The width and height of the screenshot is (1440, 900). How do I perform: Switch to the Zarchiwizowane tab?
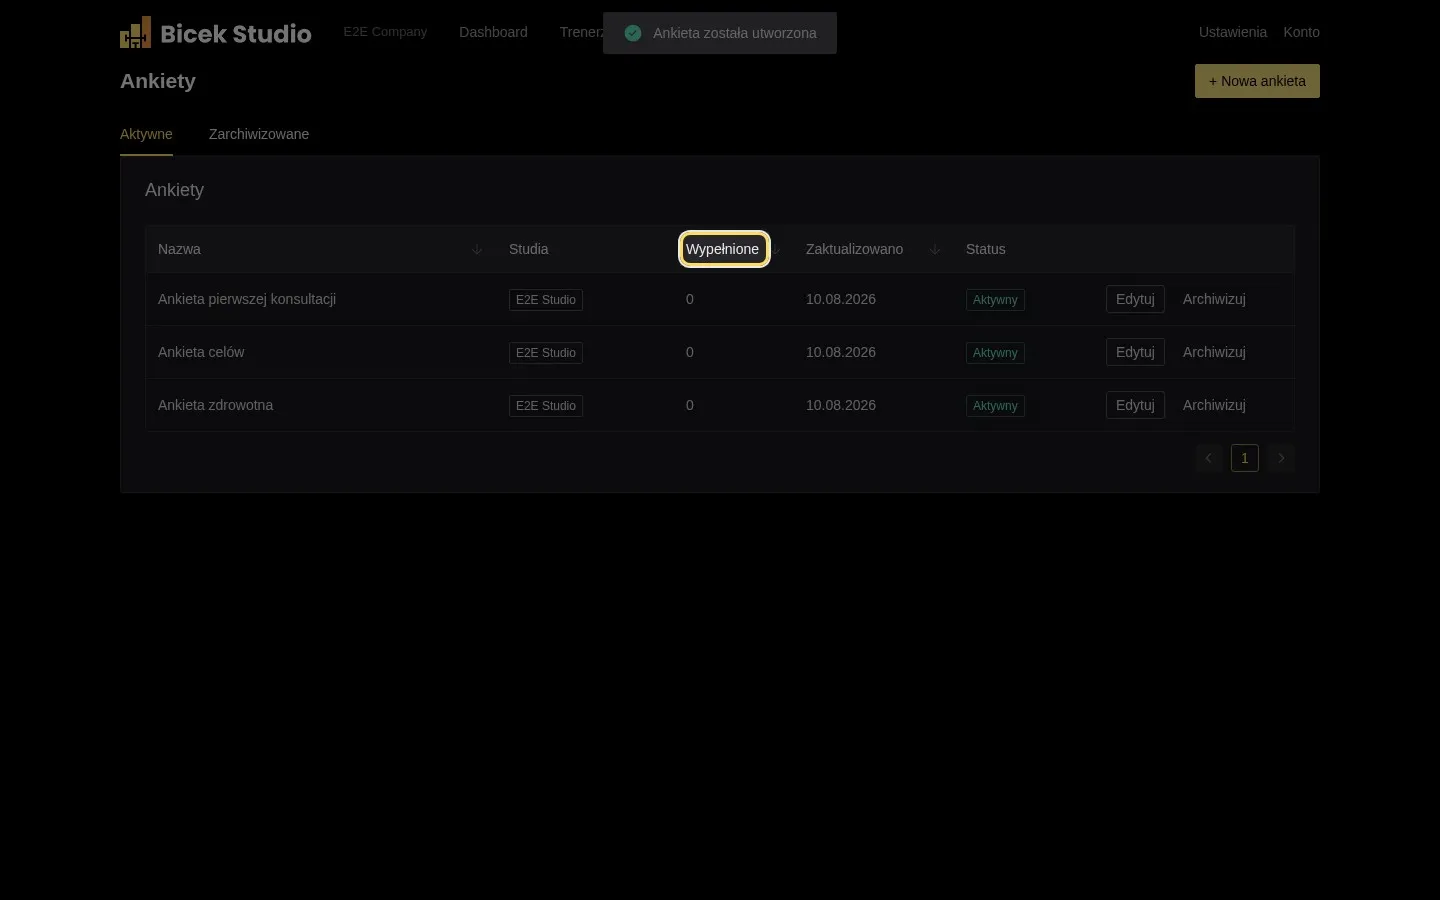pyautogui.click(x=259, y=134)
